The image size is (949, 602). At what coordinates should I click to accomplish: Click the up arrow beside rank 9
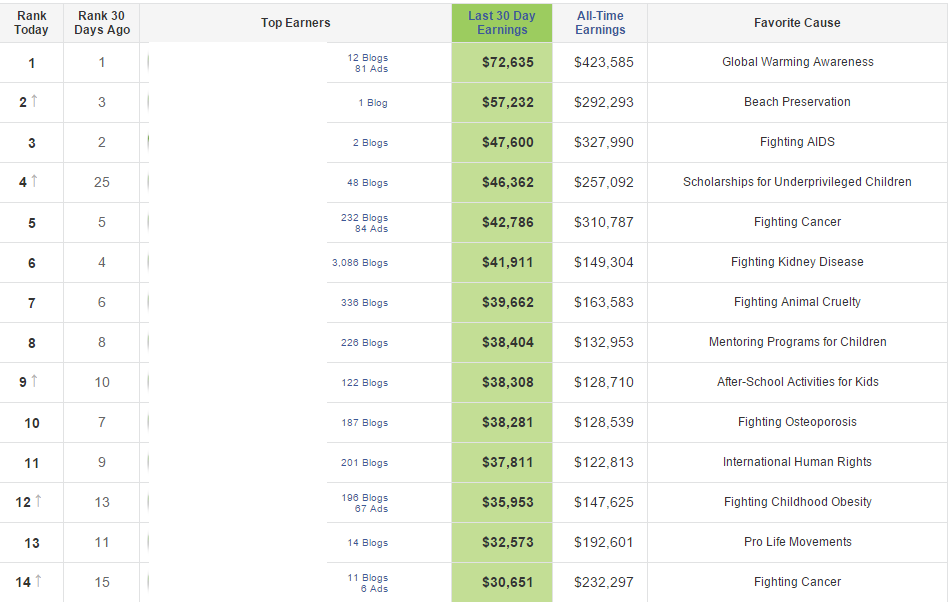(x=35, y=381)
